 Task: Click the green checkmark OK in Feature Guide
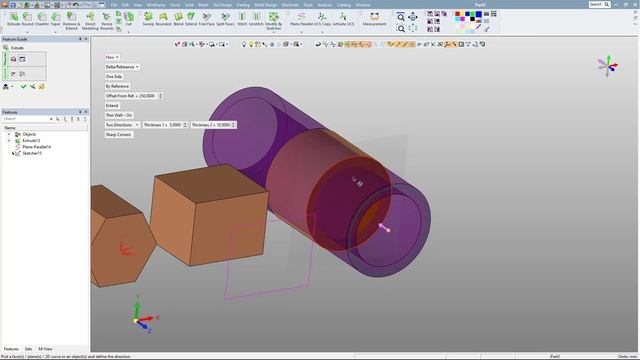click(23, 87)
